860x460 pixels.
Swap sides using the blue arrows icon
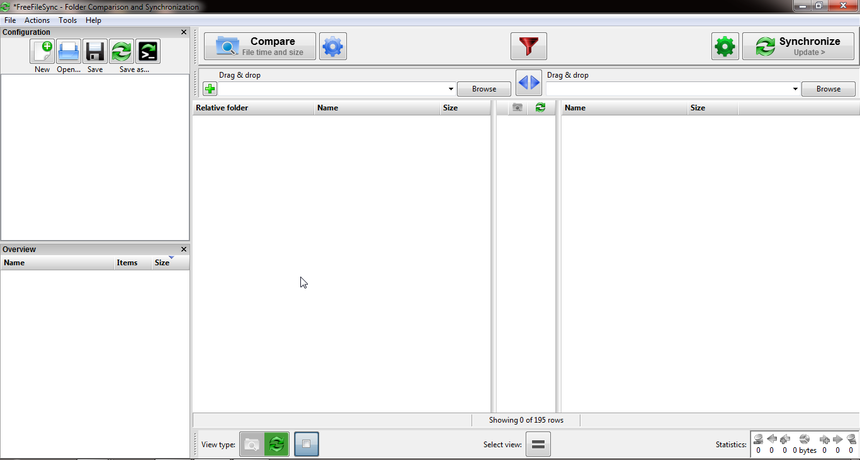(x=528, y=82)
